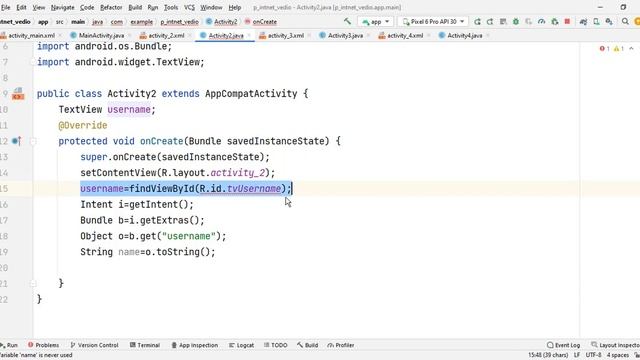Screen dimensions: 640x360
Task: Open the Profiler tool window
Action: [340, 345]
